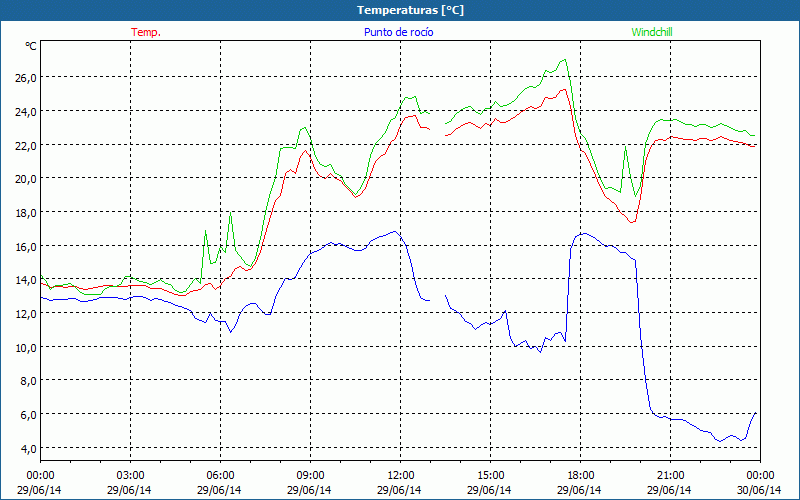
Task: Click the 21:00 time axis label
Action: [x=670, y=476]
